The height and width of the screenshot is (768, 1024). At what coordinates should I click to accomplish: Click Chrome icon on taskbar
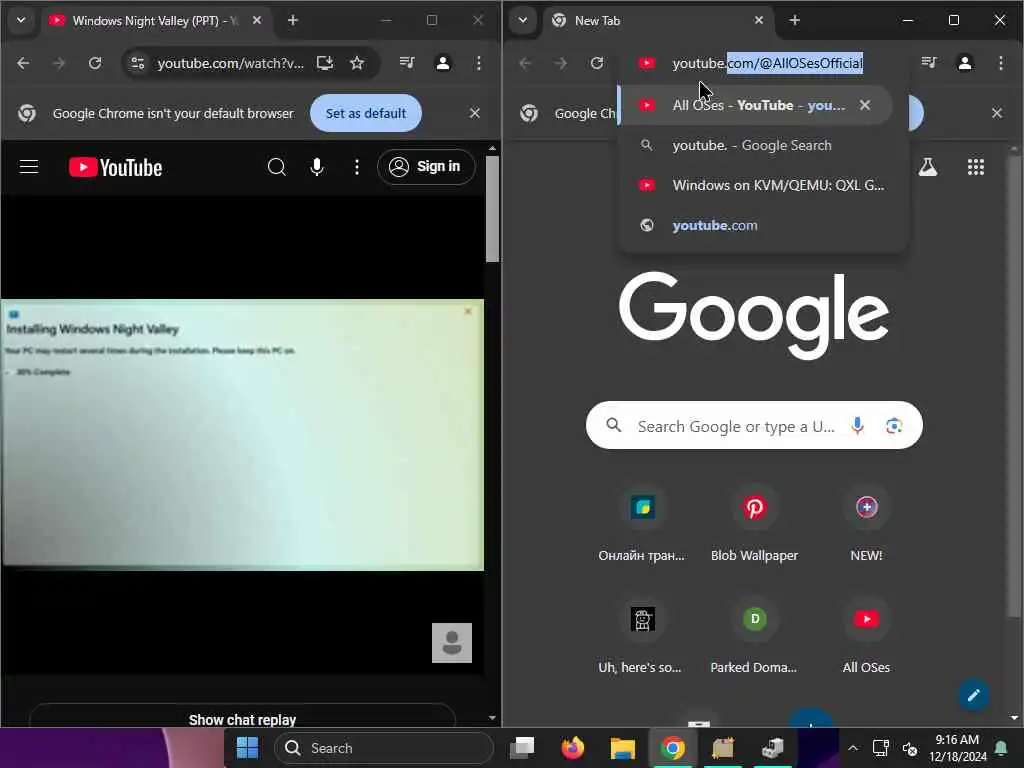coord(673,748)
